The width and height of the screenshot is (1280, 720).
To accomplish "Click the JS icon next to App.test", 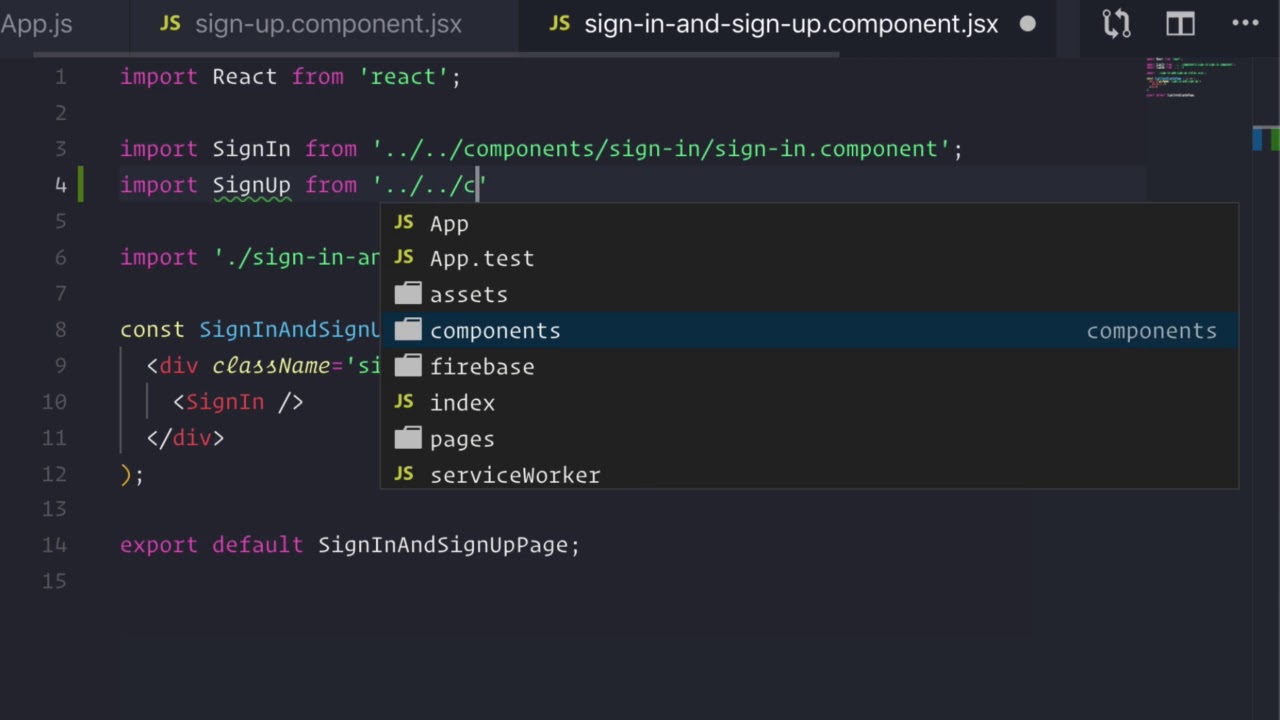I will 404,258.
